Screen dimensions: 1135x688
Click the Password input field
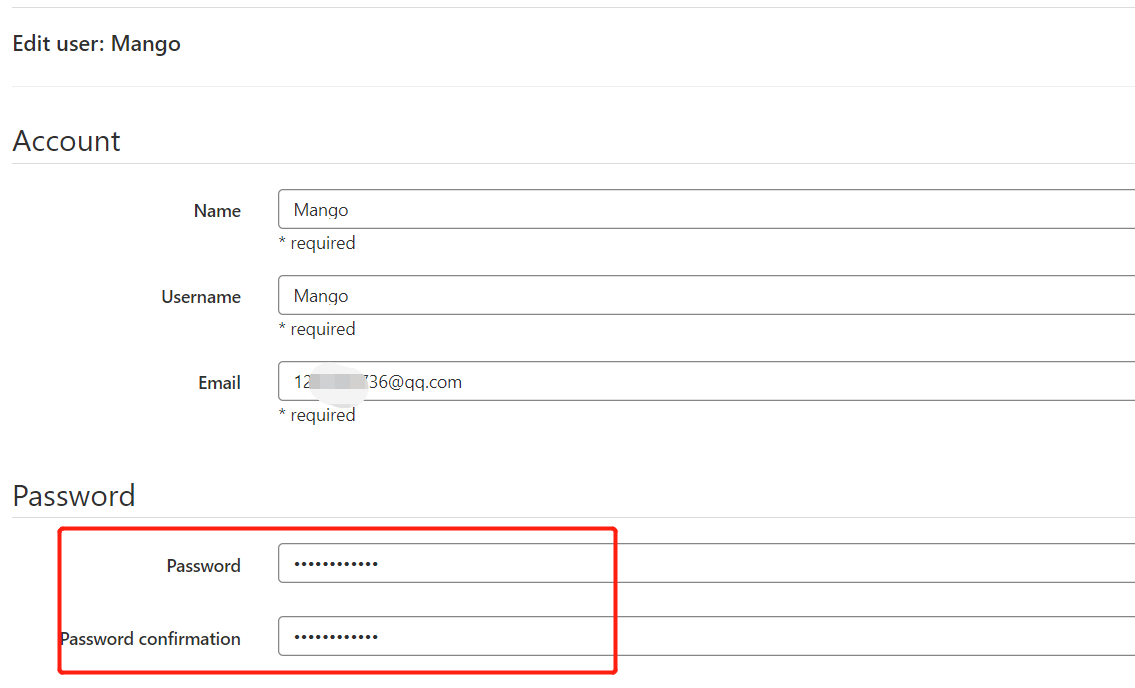point(706,563)
